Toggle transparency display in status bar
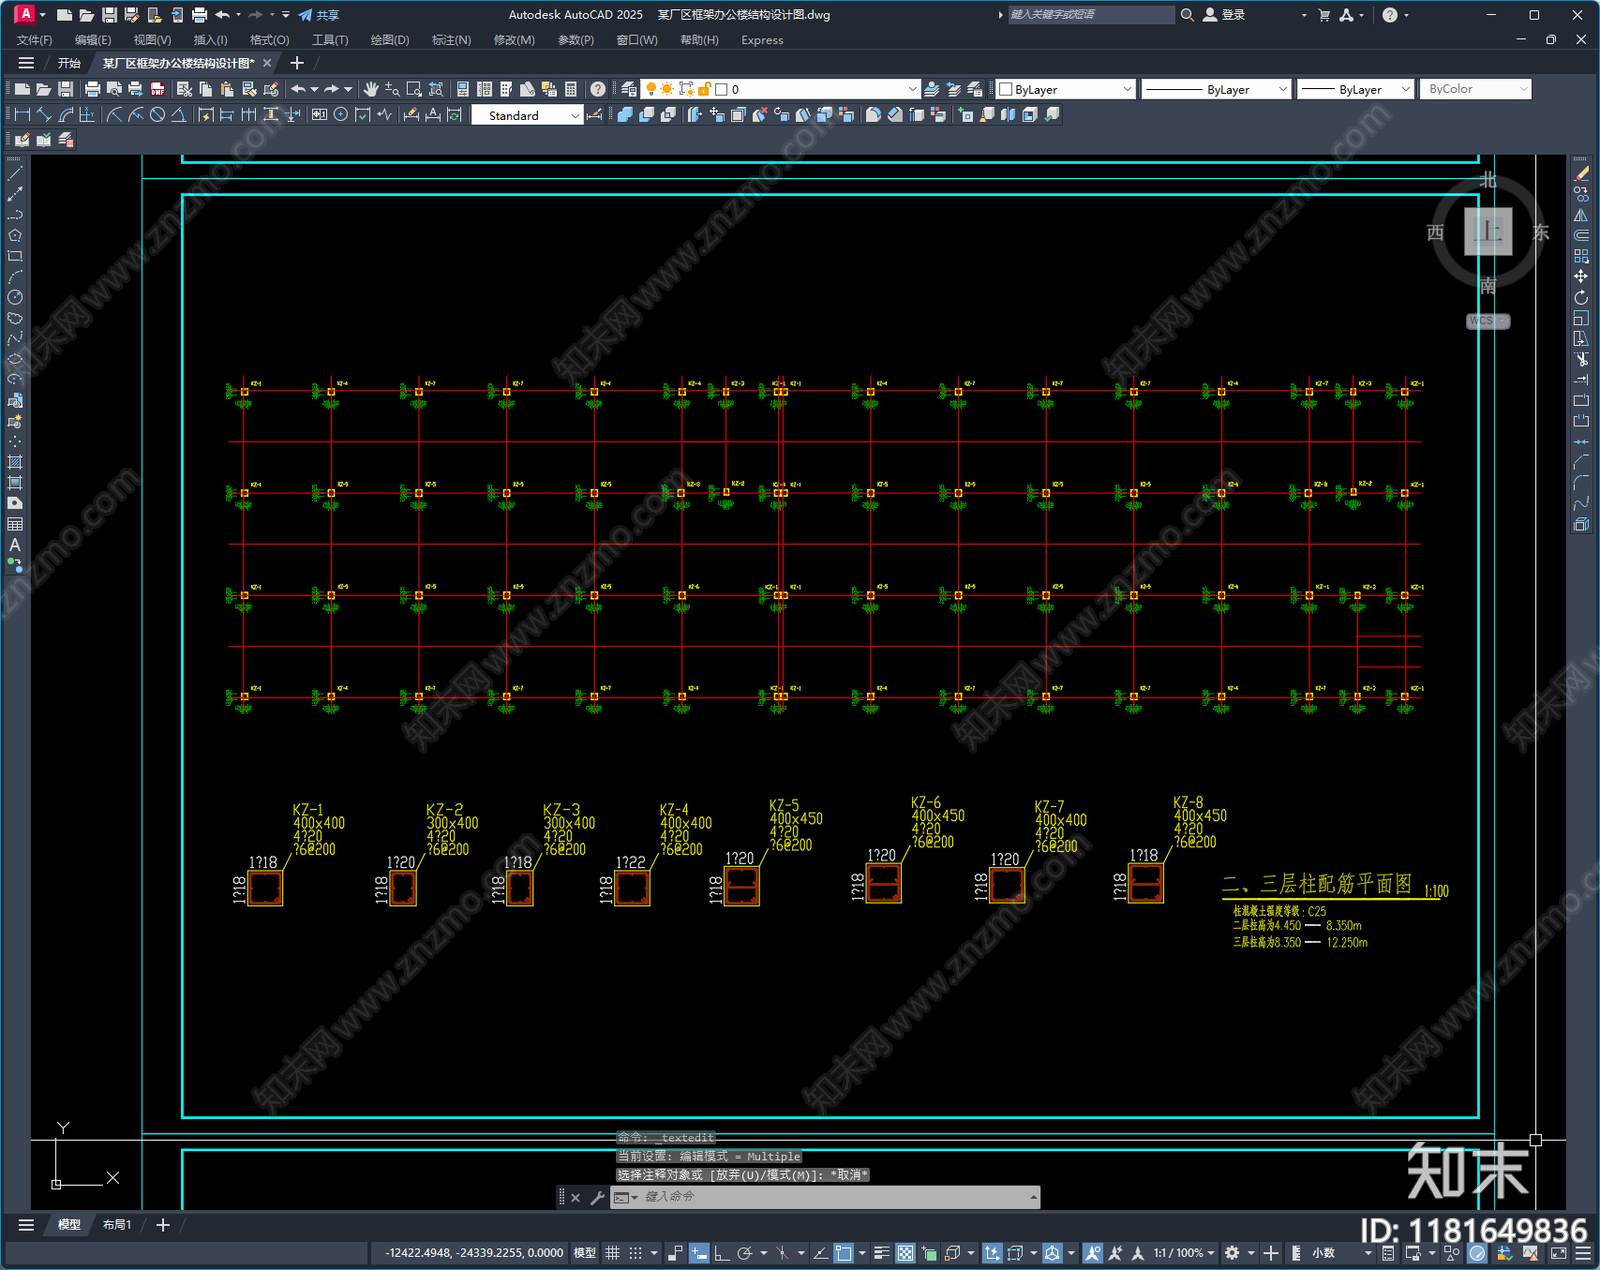Image resolution: width=1600 pixels, height=1270 pixels. point(905,1253)
